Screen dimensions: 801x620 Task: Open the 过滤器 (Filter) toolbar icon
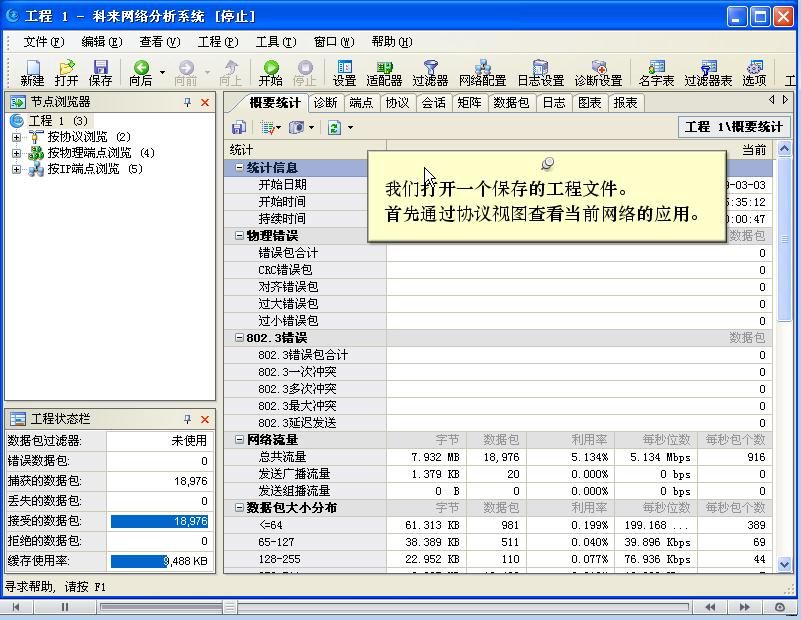[x=430, y=71]
